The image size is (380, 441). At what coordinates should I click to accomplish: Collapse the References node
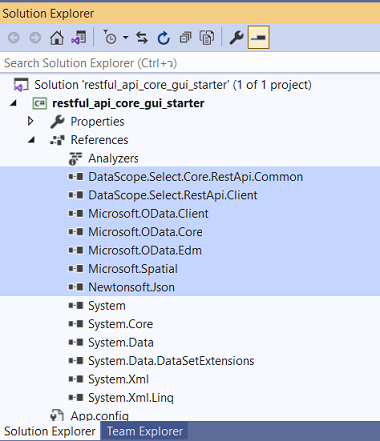click(x=31, y=140)
